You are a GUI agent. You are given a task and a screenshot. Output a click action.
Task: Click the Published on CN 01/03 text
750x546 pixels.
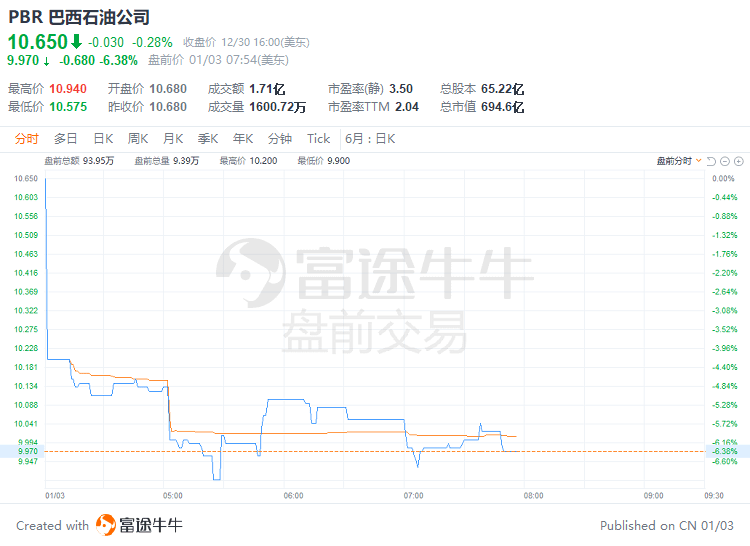pyautogui.click(x=667, y=525)
